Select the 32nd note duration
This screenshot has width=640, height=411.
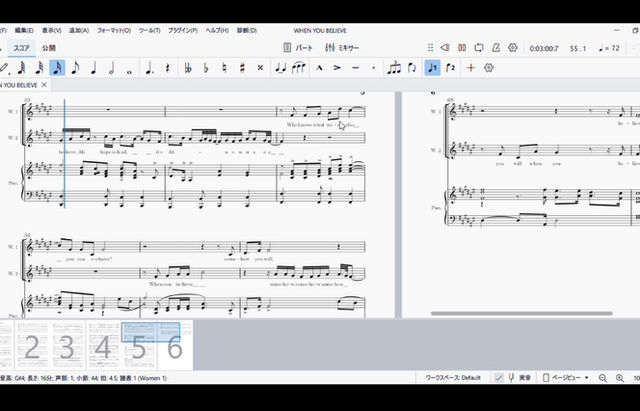39,68
